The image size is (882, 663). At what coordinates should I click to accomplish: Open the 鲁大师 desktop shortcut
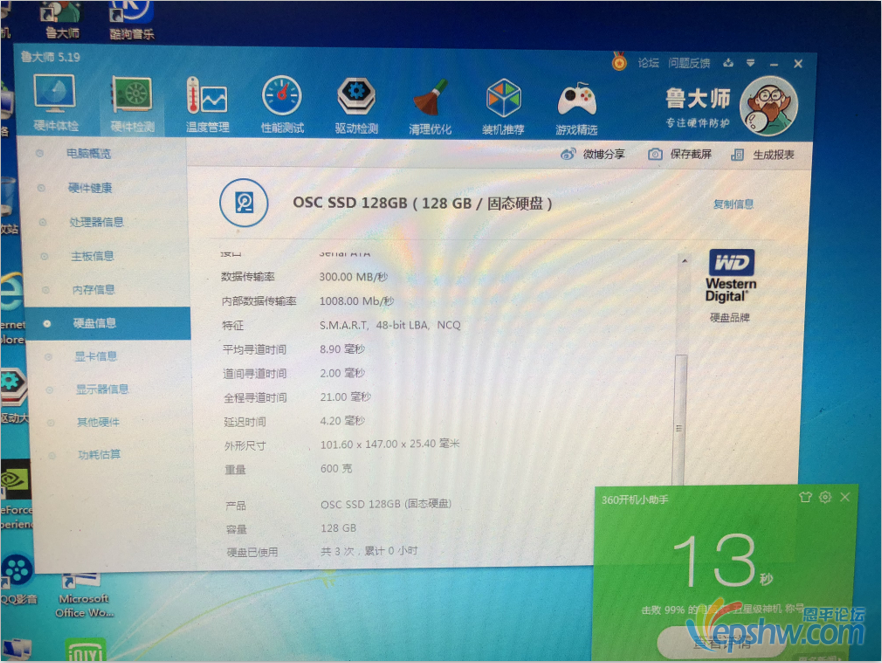[62, 21]
